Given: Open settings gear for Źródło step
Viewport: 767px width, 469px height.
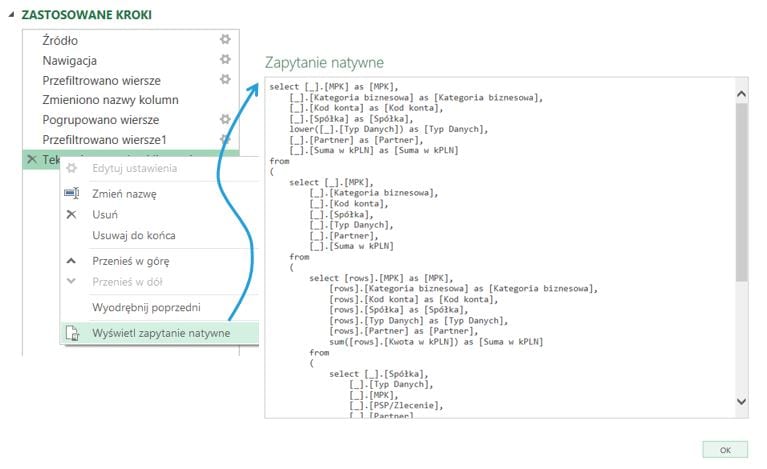Looking at the screenshot, I should (225, 40).
